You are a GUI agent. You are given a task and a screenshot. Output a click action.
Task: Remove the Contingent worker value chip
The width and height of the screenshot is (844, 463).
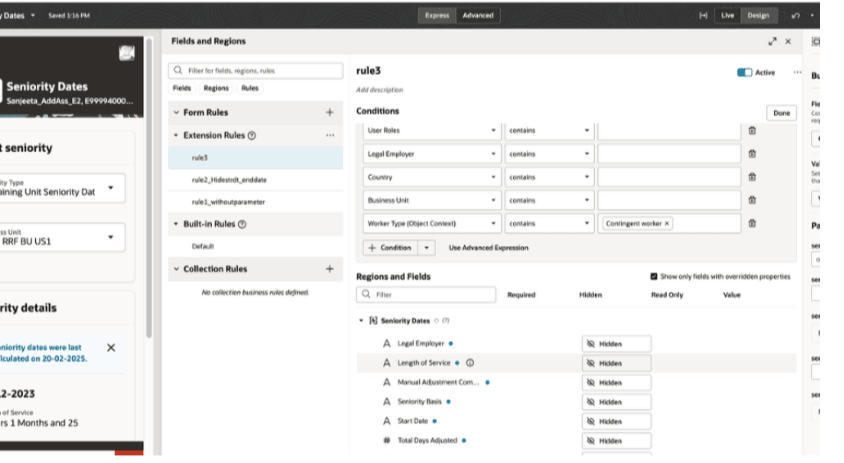click(667, 223)
